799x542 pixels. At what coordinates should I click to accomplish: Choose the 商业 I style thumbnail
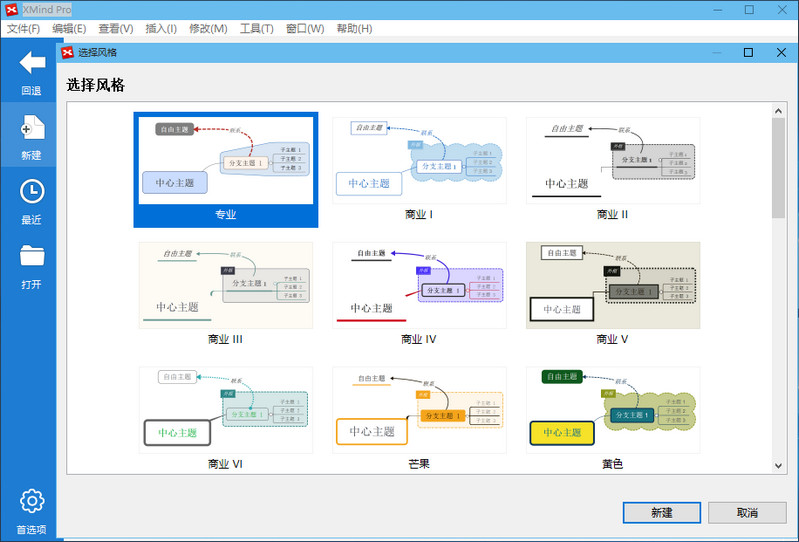click(x=419, y=160)
